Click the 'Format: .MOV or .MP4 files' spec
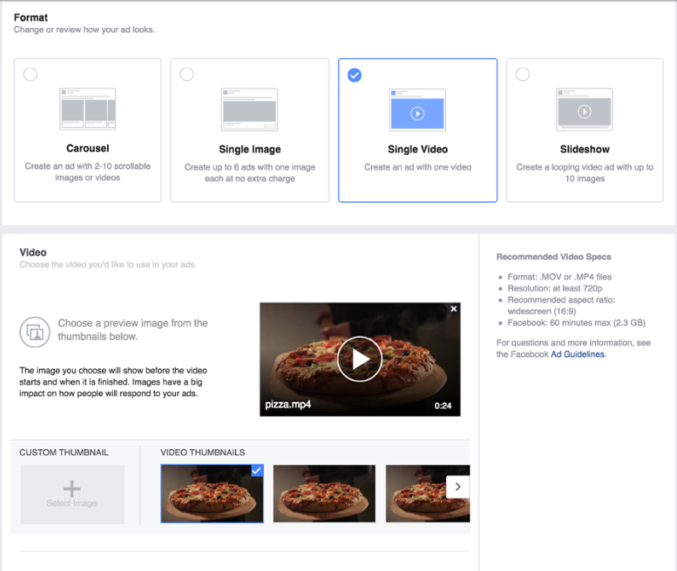 560,276
